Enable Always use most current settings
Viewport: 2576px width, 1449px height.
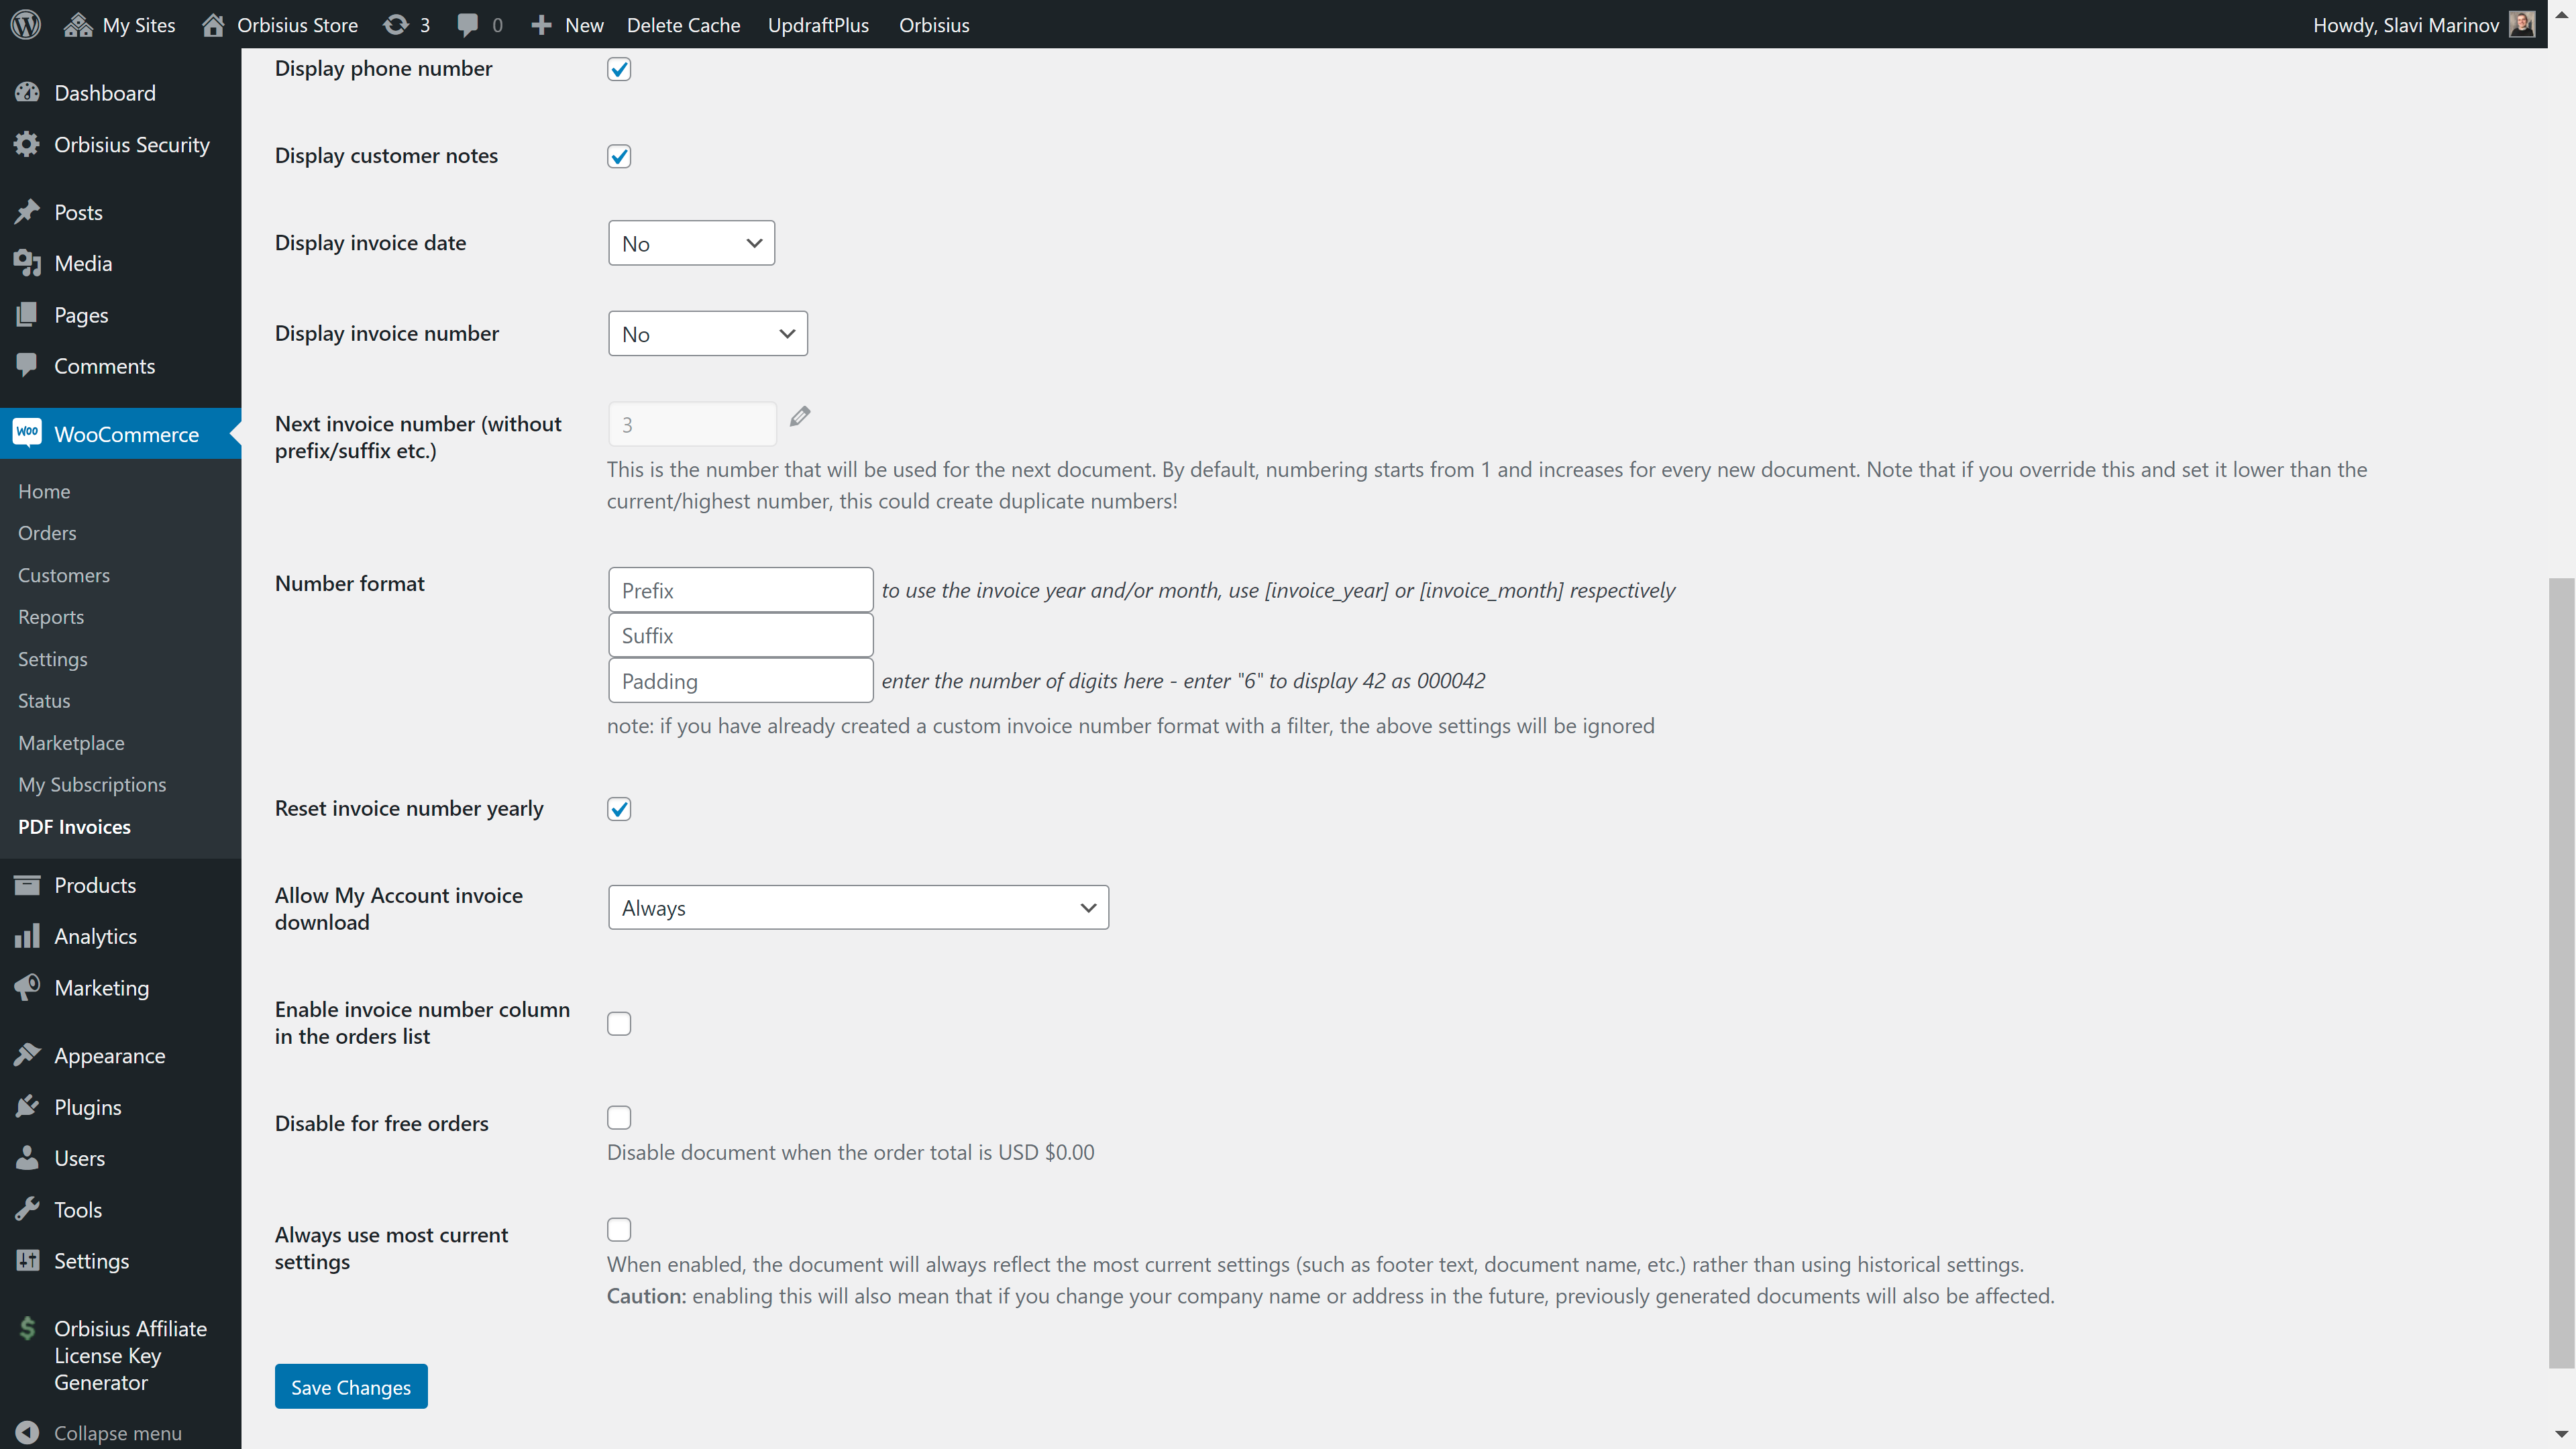[x=619, y=1229]
